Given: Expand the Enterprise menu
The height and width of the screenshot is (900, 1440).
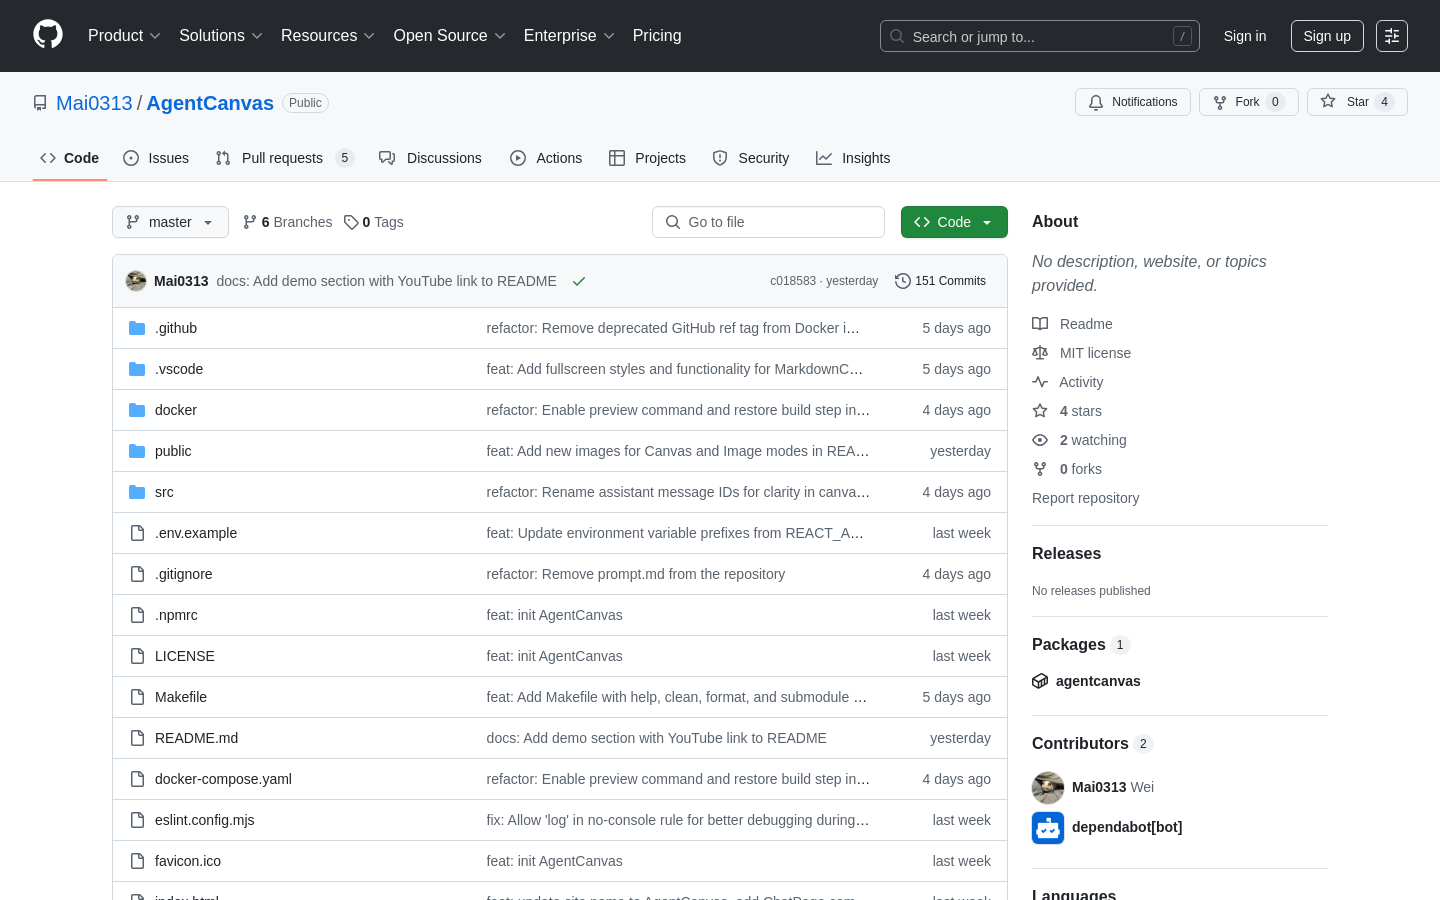Looking at the screenshot, I should [x=569, y=36].
